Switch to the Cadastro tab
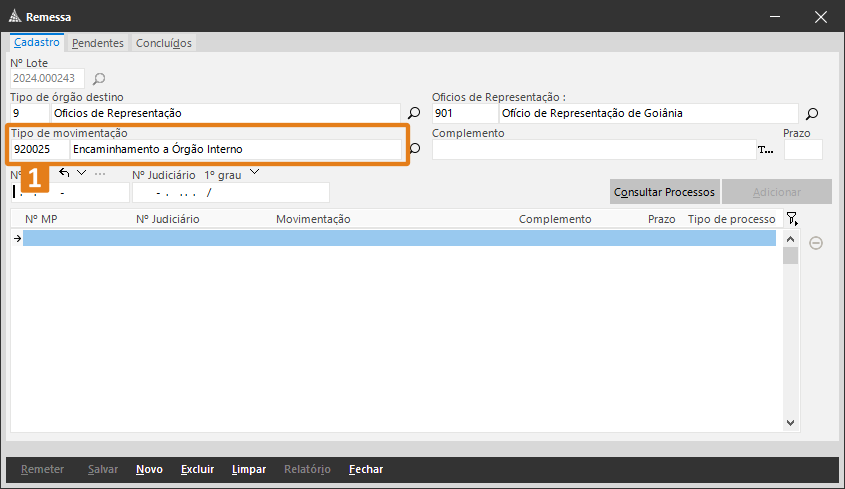 [x=37, y=43]
